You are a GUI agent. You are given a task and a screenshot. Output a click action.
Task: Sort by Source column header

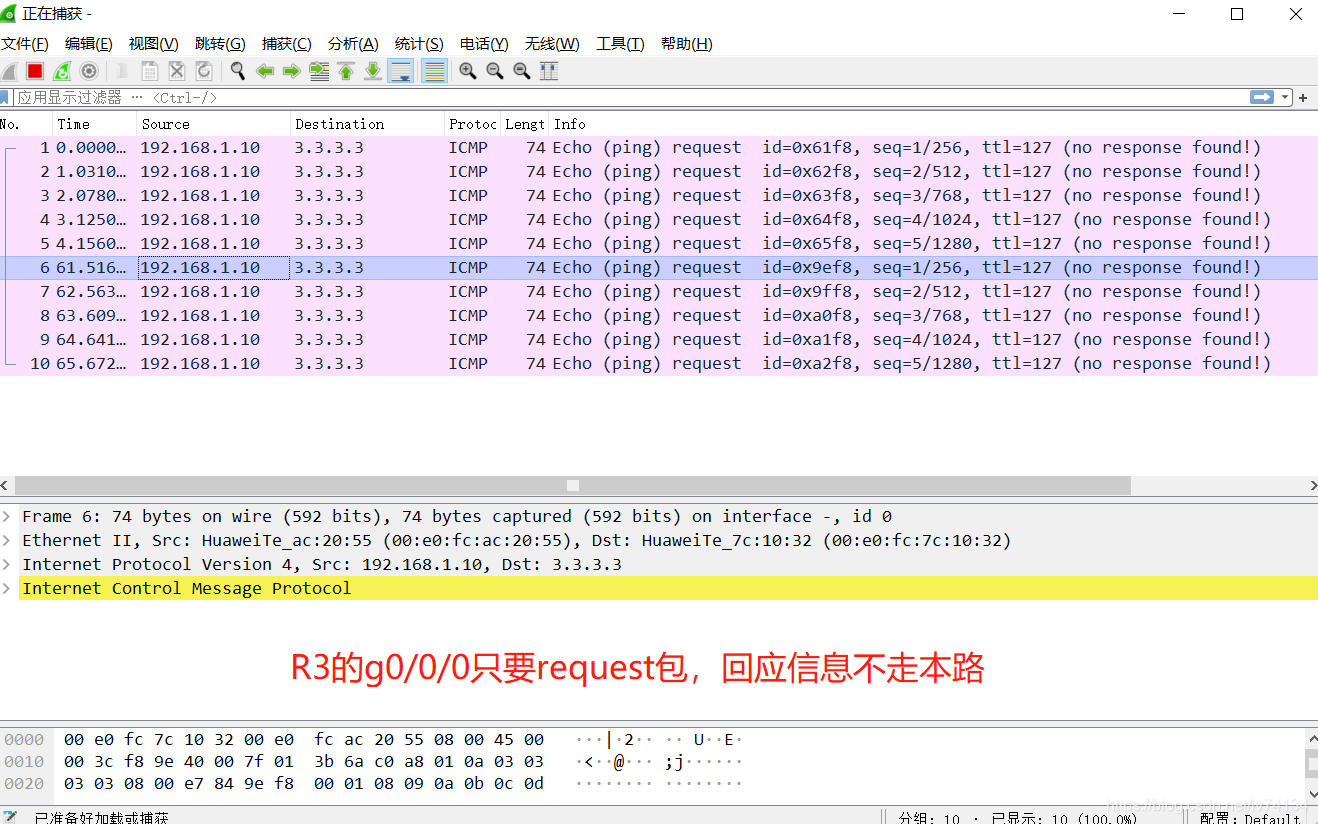pos(214,124)
